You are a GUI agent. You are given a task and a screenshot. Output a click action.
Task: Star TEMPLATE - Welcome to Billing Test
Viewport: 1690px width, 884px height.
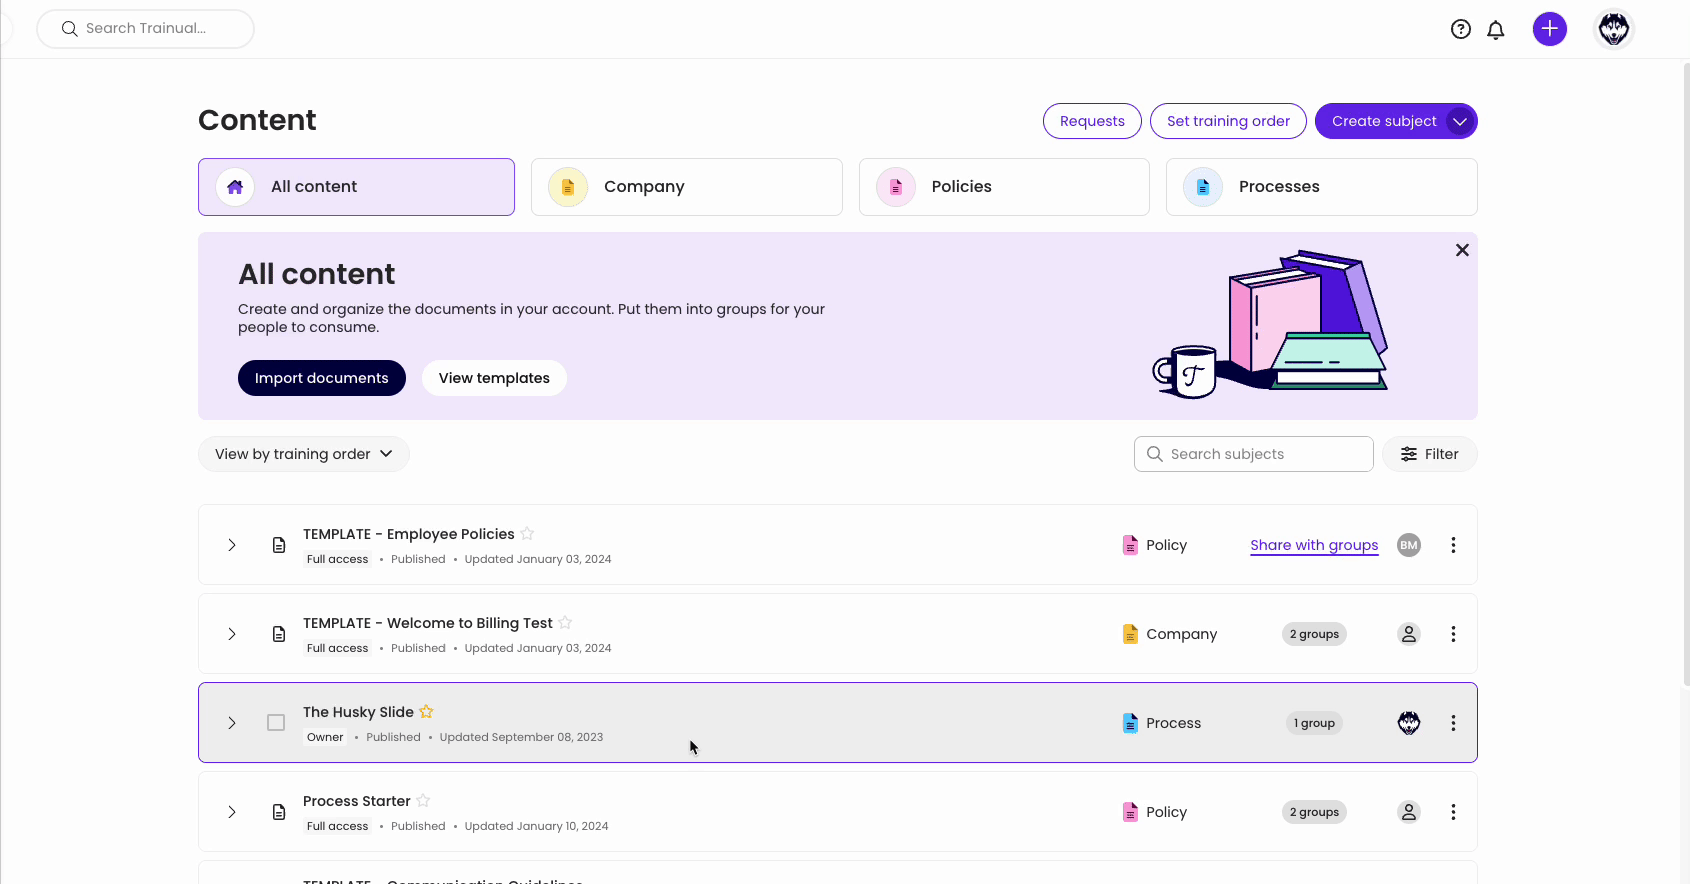[x=565, y=622]
